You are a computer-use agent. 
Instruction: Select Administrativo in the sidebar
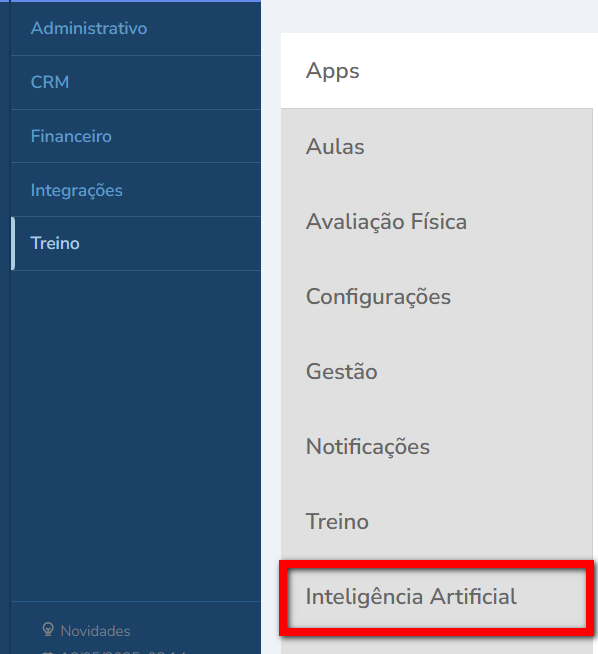click(x=89, y=28)
